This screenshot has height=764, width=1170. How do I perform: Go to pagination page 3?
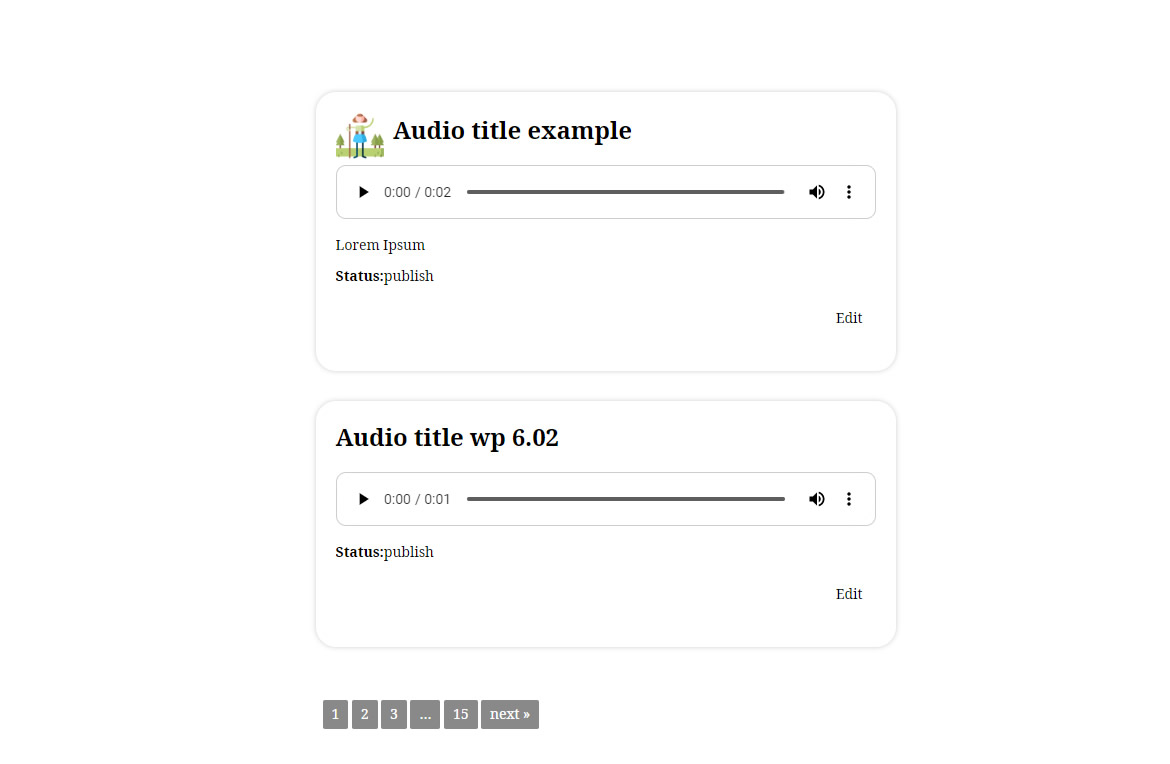point(394,714)
